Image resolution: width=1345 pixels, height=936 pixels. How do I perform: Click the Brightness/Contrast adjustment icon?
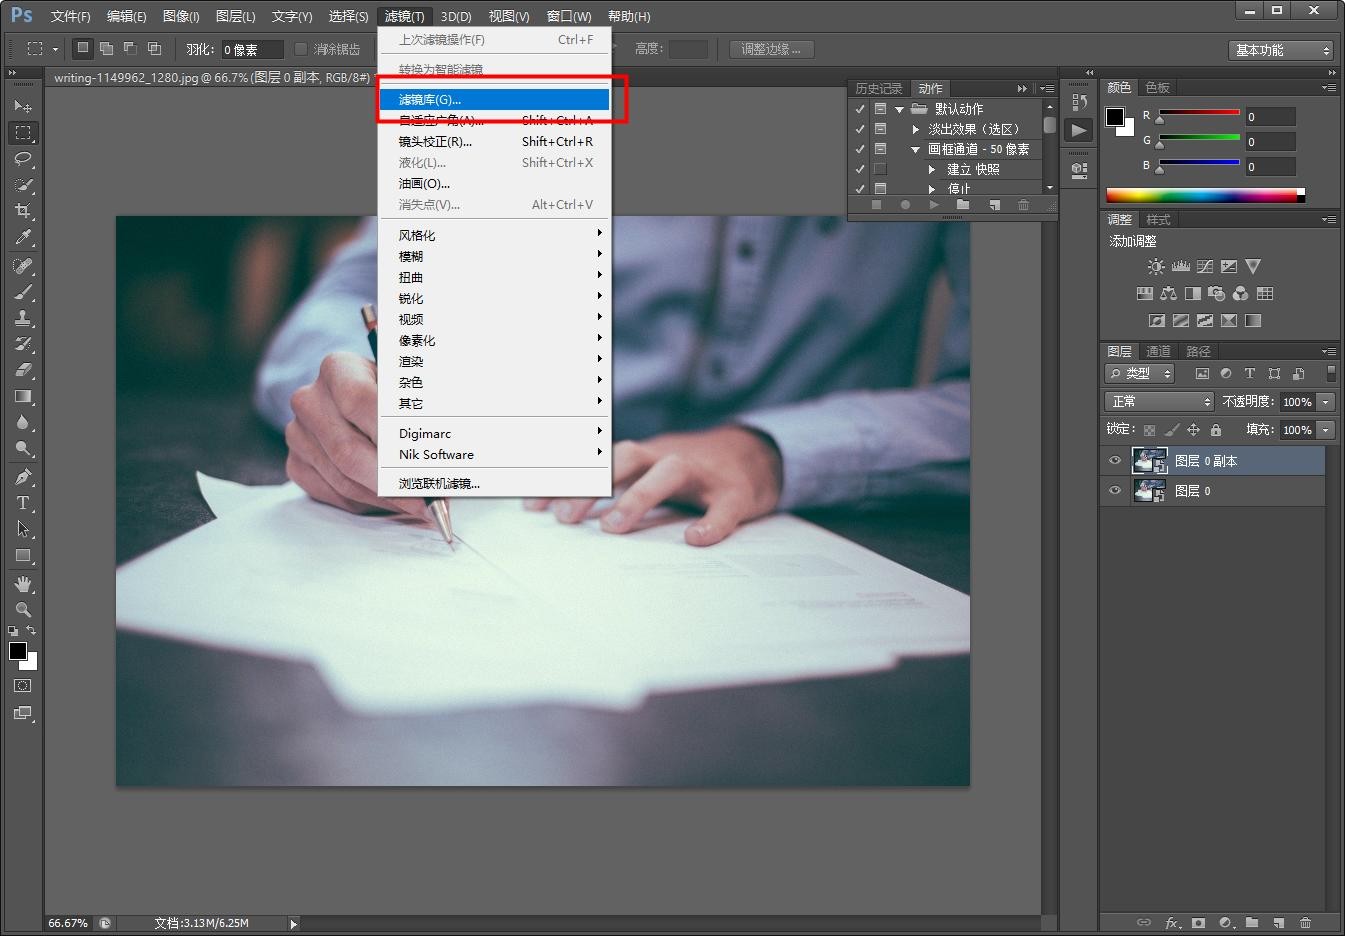(1156, 267)
